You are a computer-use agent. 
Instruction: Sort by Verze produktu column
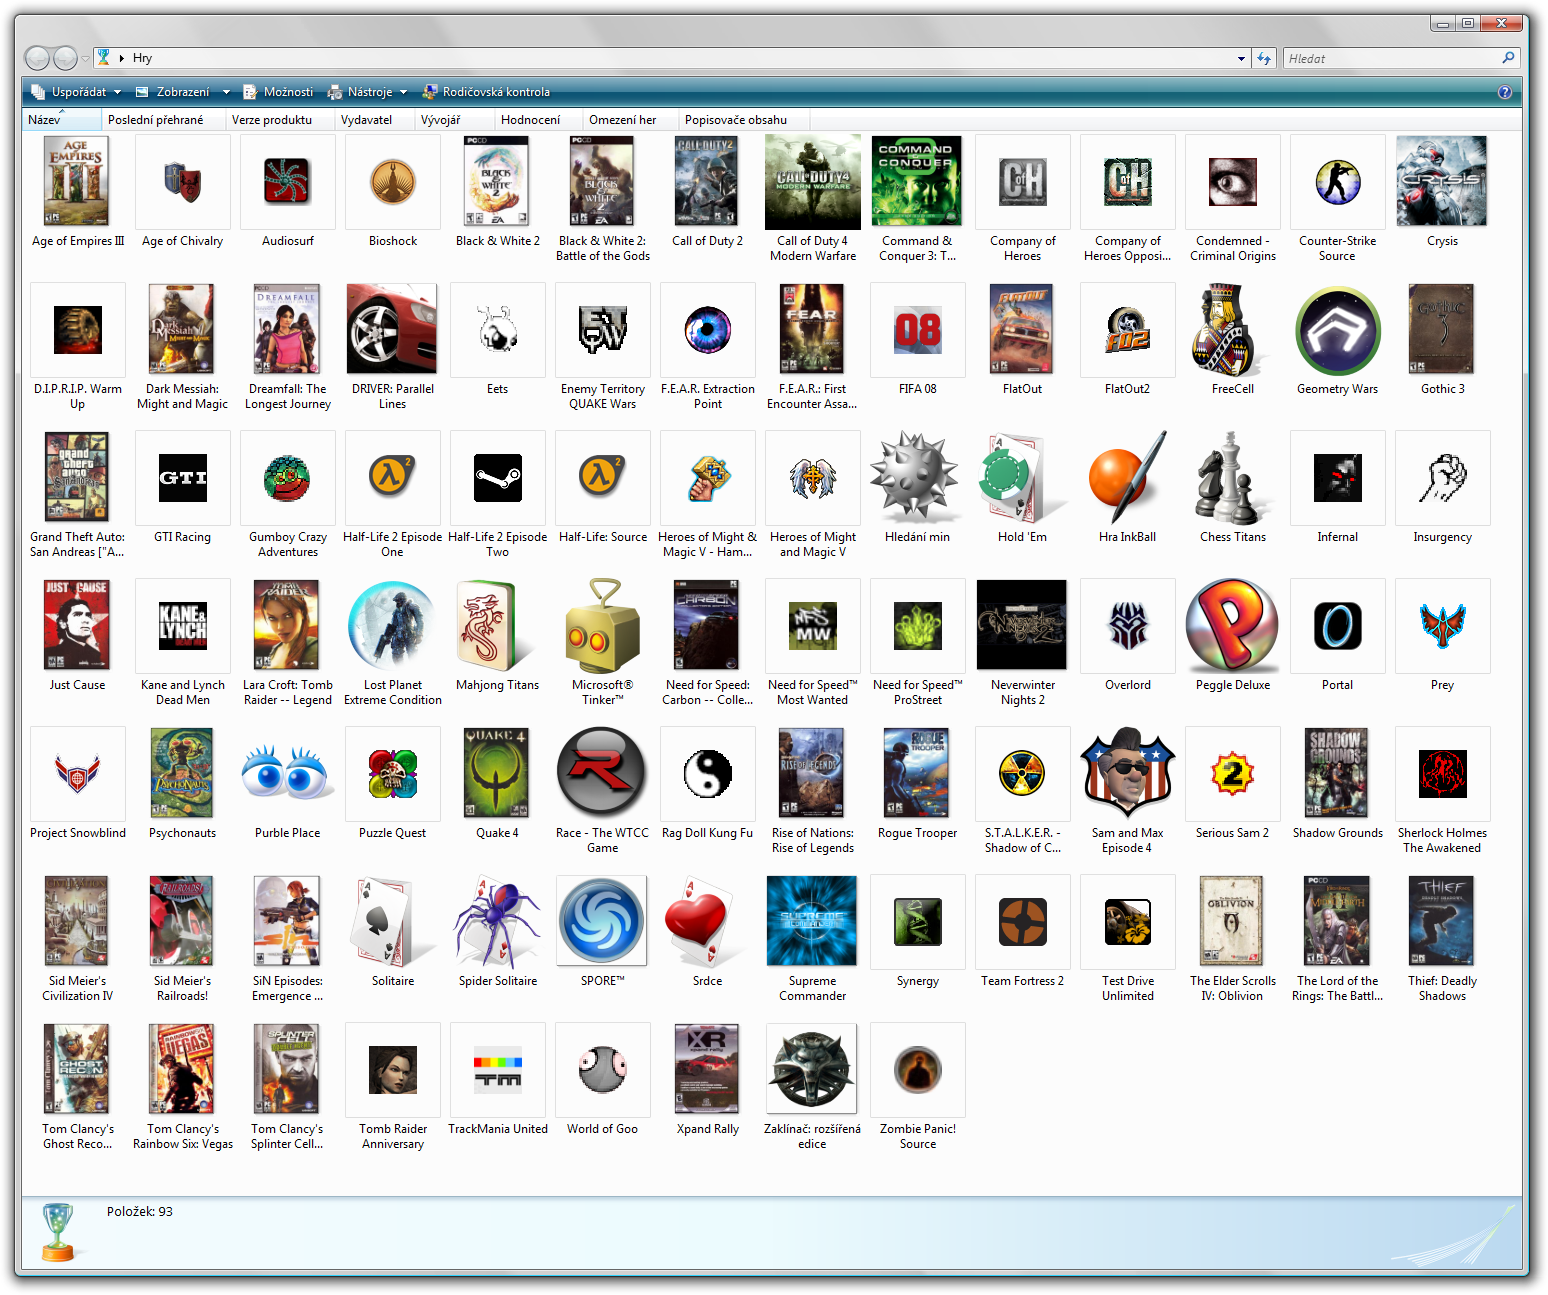[280, 120]
